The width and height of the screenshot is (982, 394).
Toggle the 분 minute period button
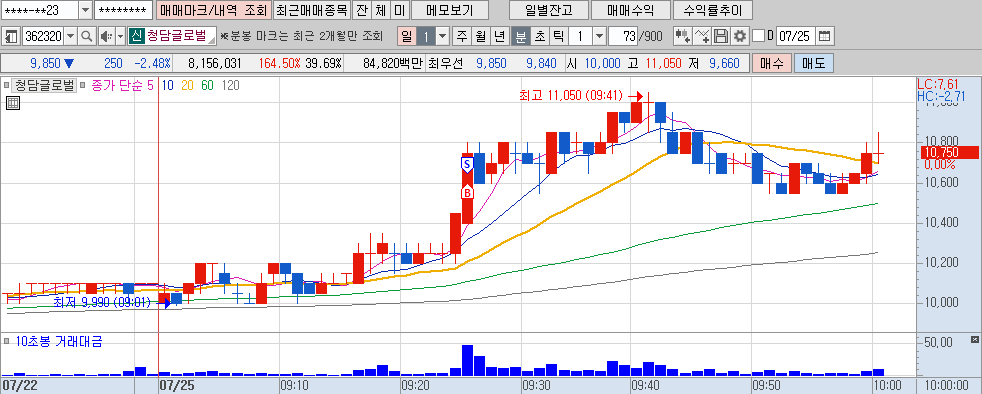(x=520, y=36)
